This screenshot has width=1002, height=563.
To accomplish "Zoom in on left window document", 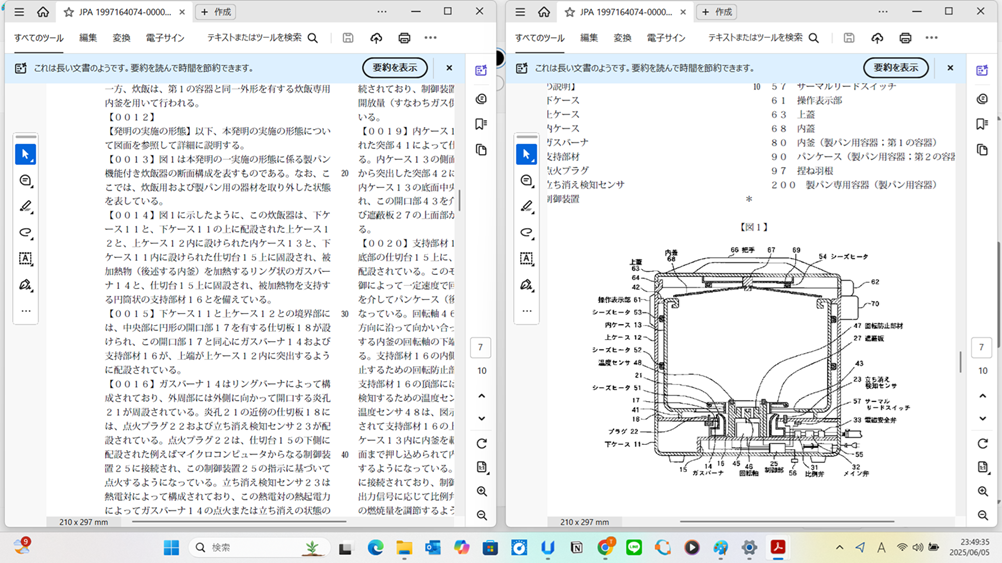I will (482, 491).
